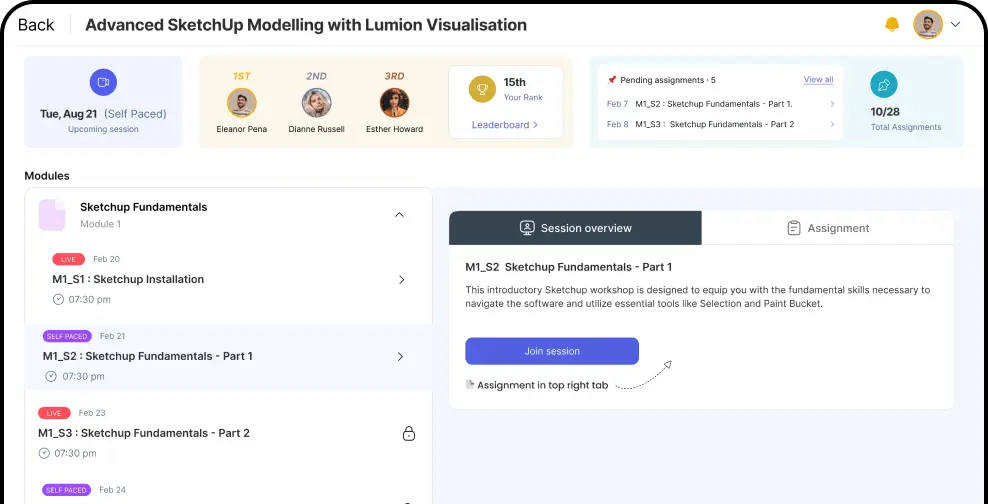Click the teal Total Assignments pen icon
Image resolution: width=988 pixels, height=504 pixels.
pyautogui.click(x=884, y=84)
